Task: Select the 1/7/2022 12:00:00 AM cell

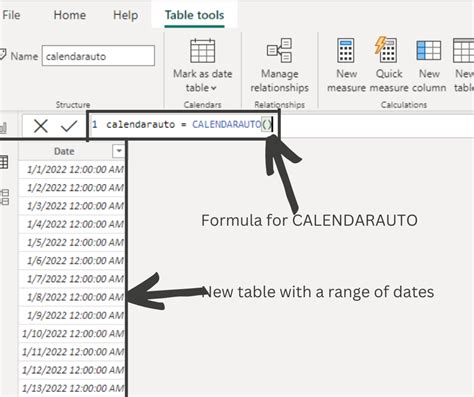Action: click(x=72, y=279)
